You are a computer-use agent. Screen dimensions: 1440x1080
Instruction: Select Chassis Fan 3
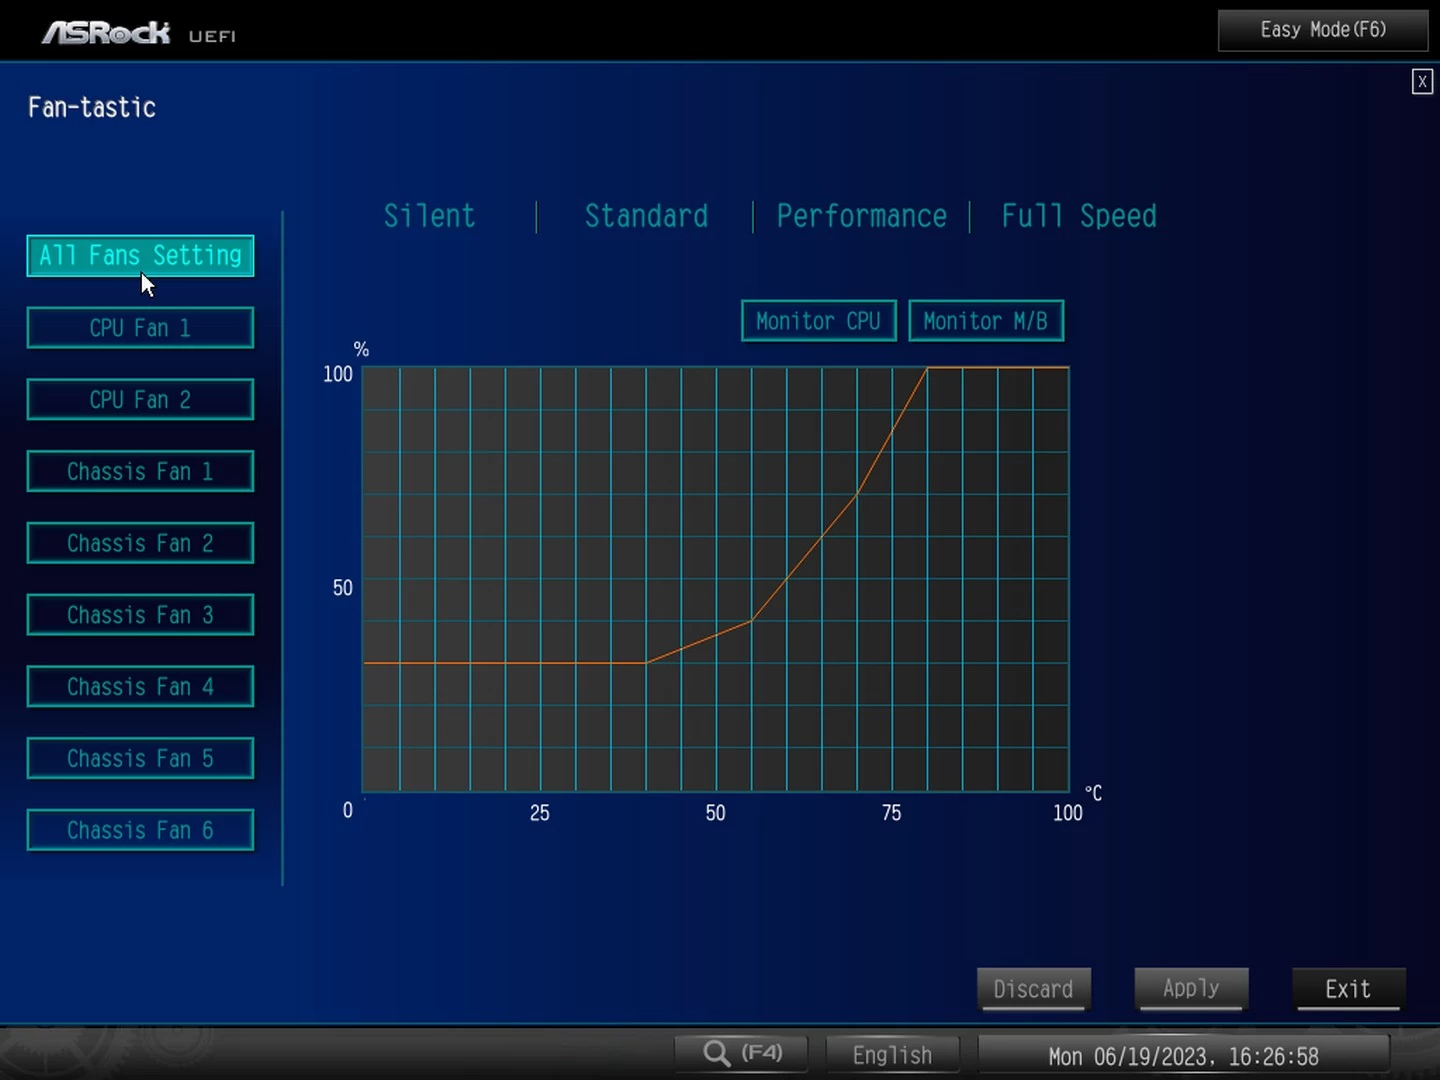[140, 615]
